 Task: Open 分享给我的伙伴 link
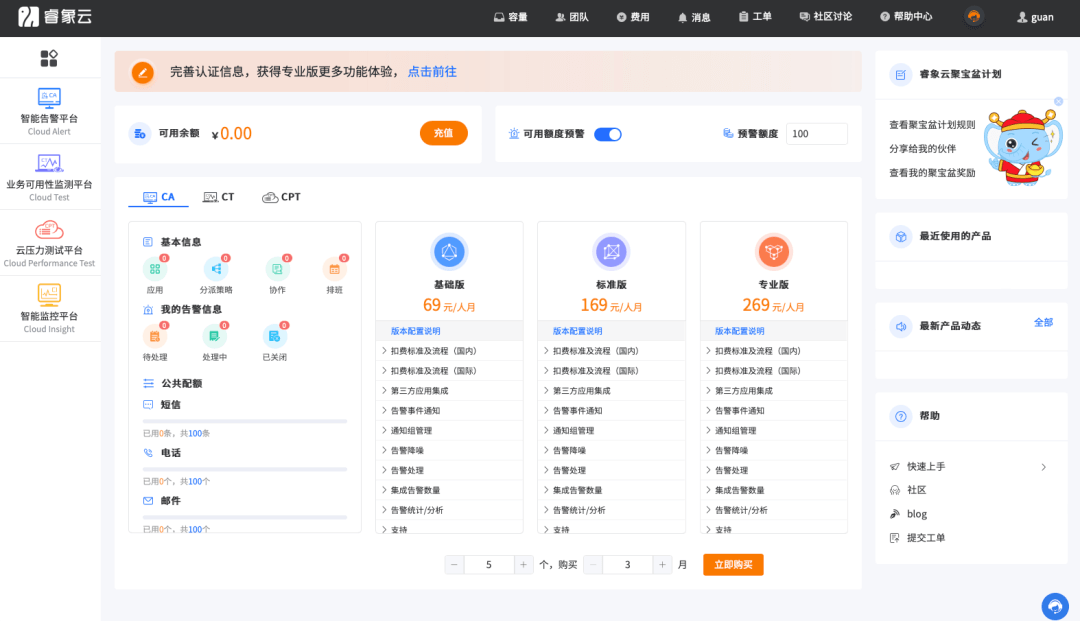coord(922,149)
